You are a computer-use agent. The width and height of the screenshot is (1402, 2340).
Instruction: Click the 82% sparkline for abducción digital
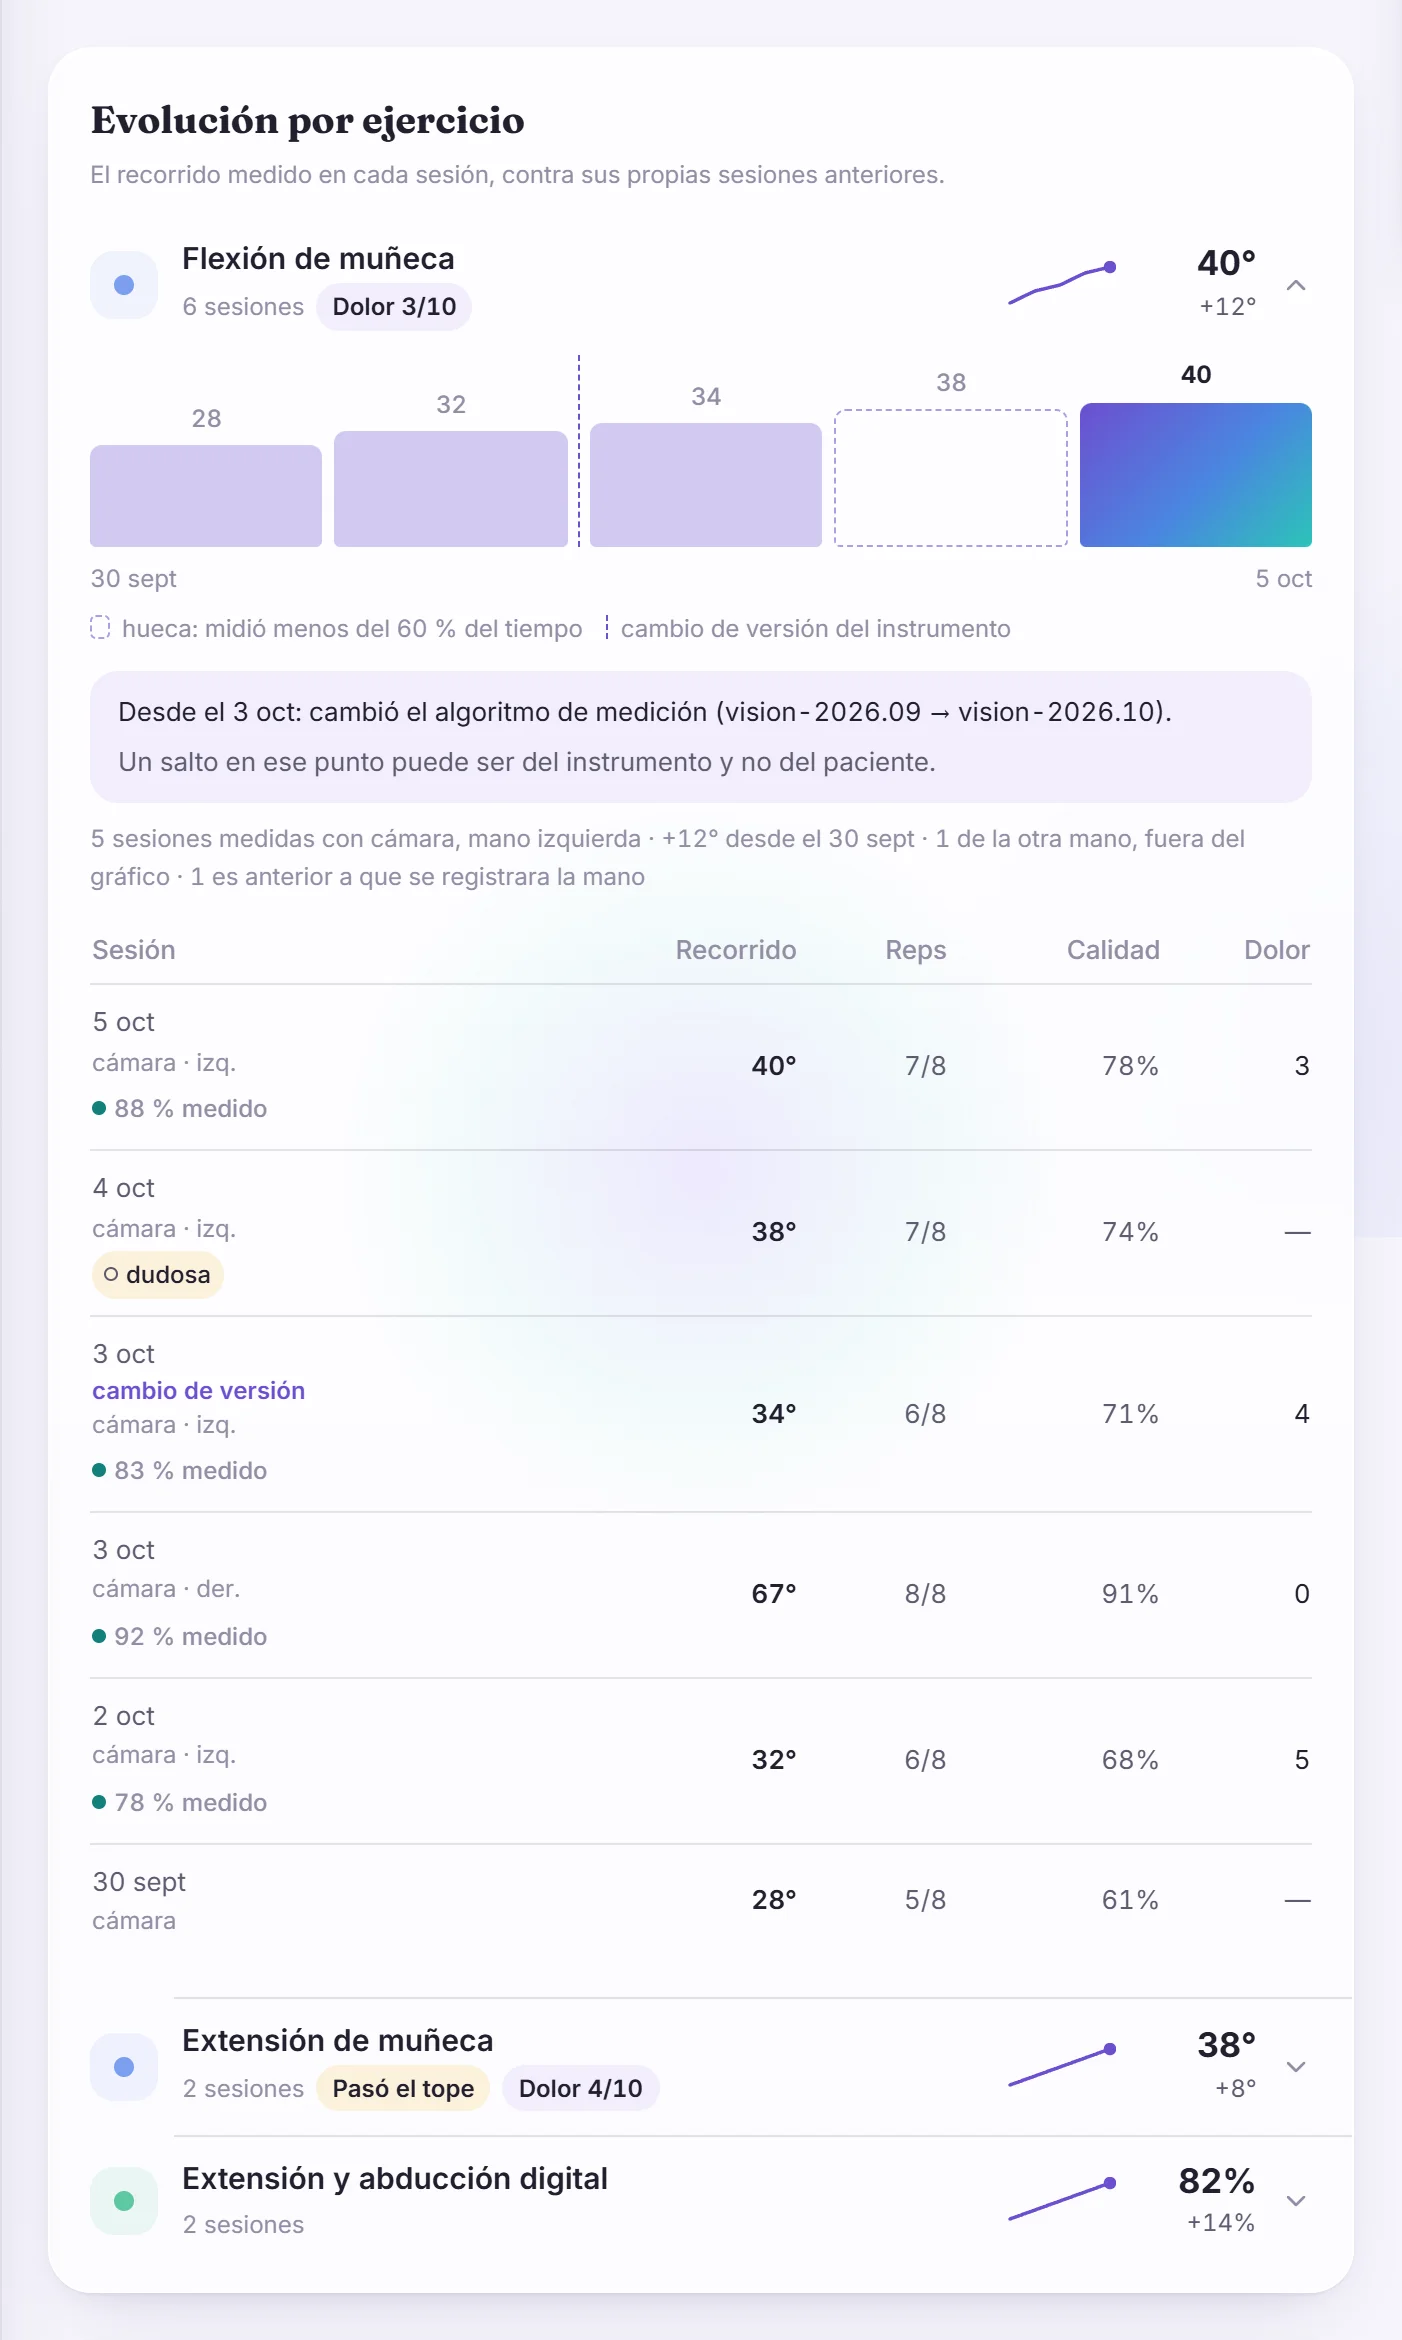click(1062, 2200)
